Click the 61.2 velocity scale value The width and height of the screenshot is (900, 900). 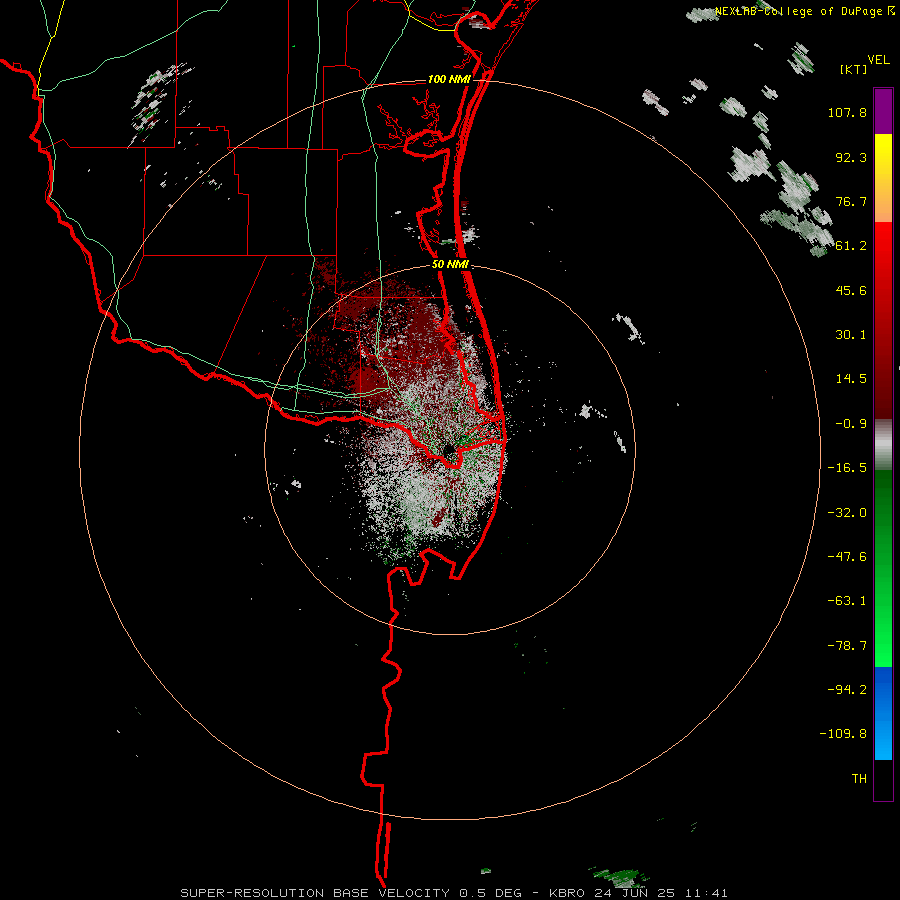pyautogui.click(x=851, y=246)
